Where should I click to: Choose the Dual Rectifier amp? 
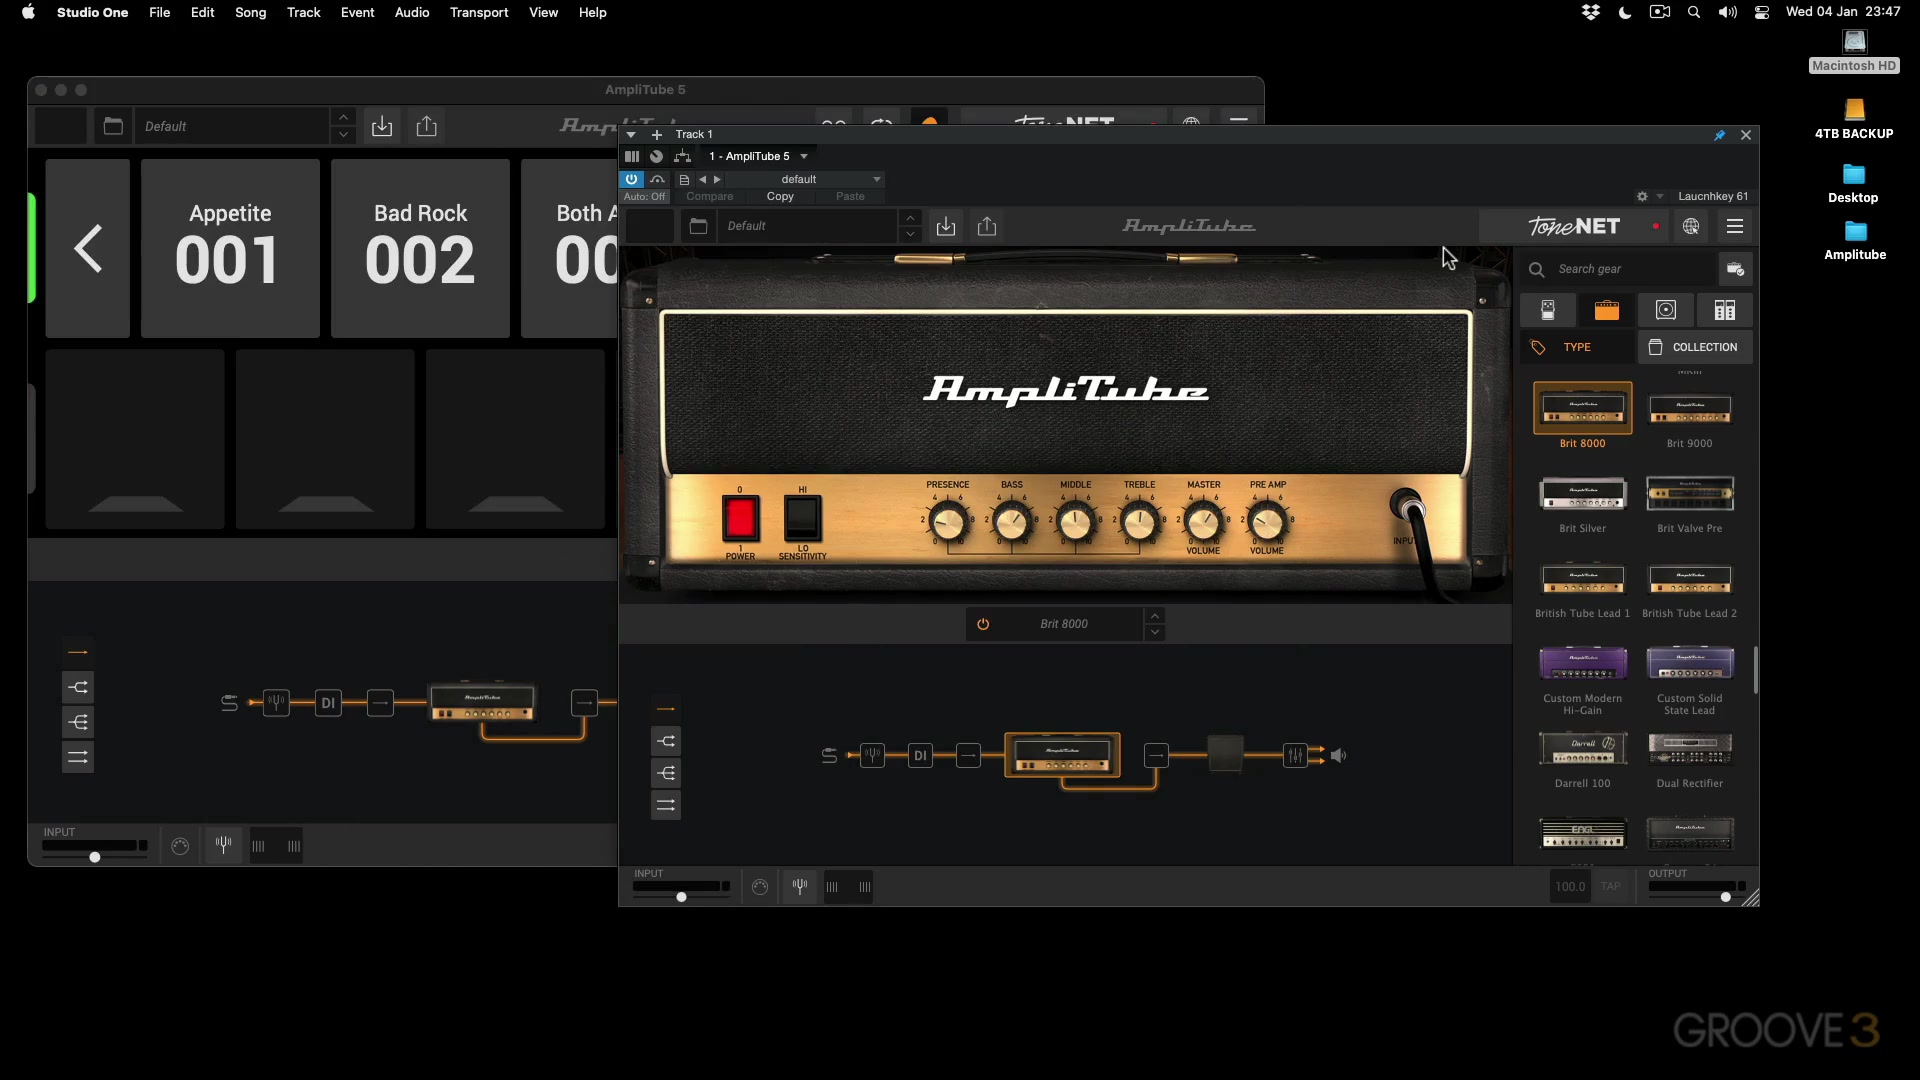[1690, 748]
